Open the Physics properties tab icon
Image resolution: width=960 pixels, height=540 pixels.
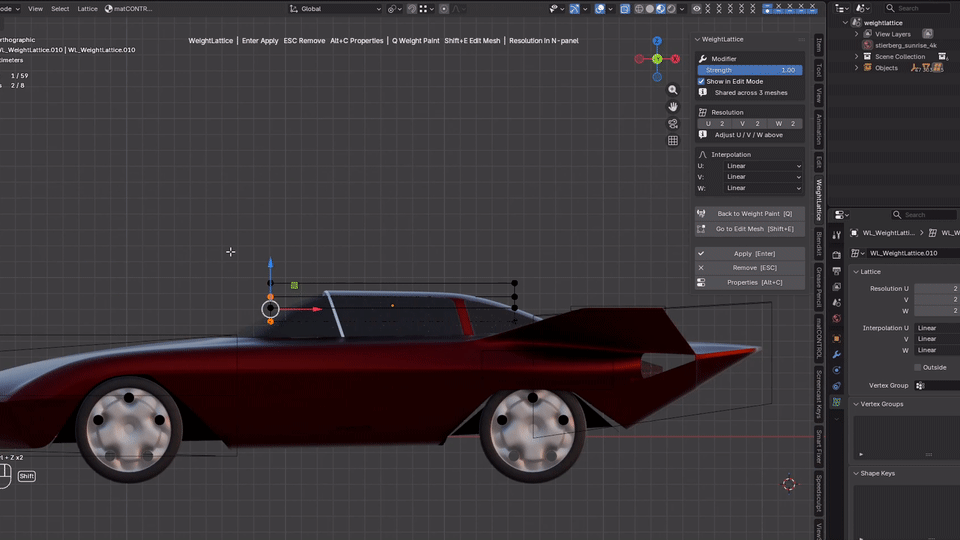(836, 370)
